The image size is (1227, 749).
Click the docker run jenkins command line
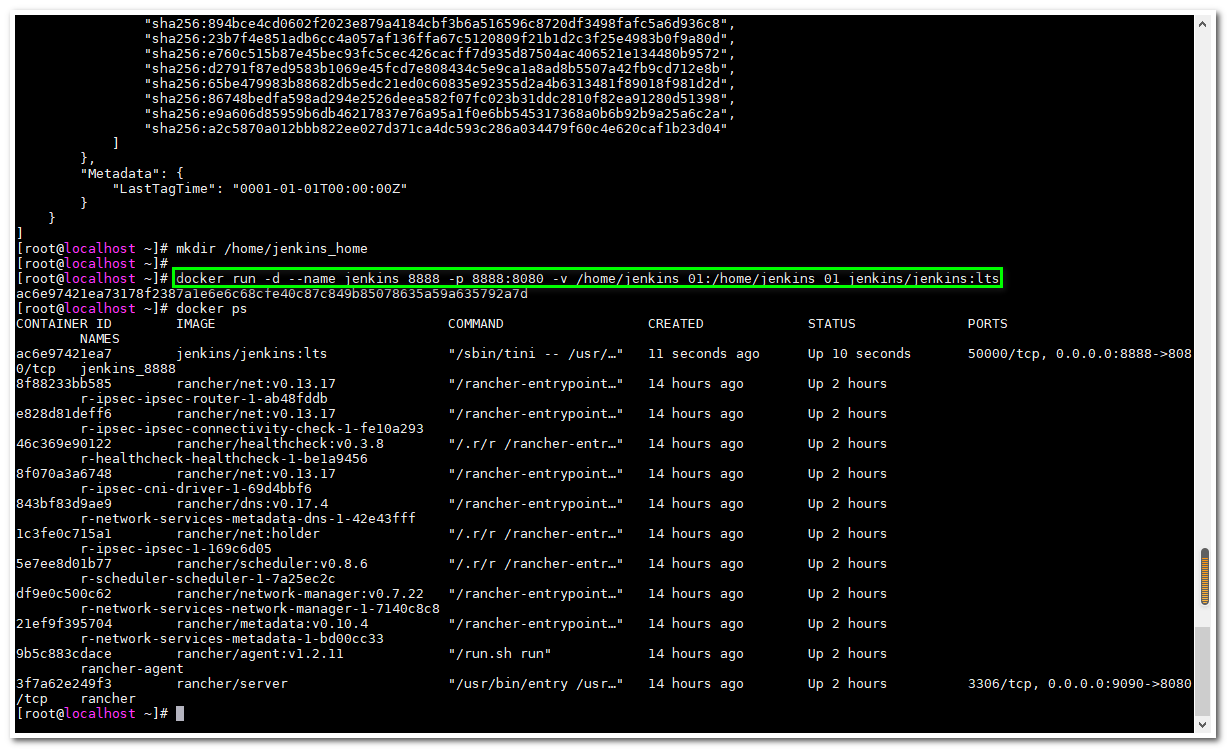[588, 278]
